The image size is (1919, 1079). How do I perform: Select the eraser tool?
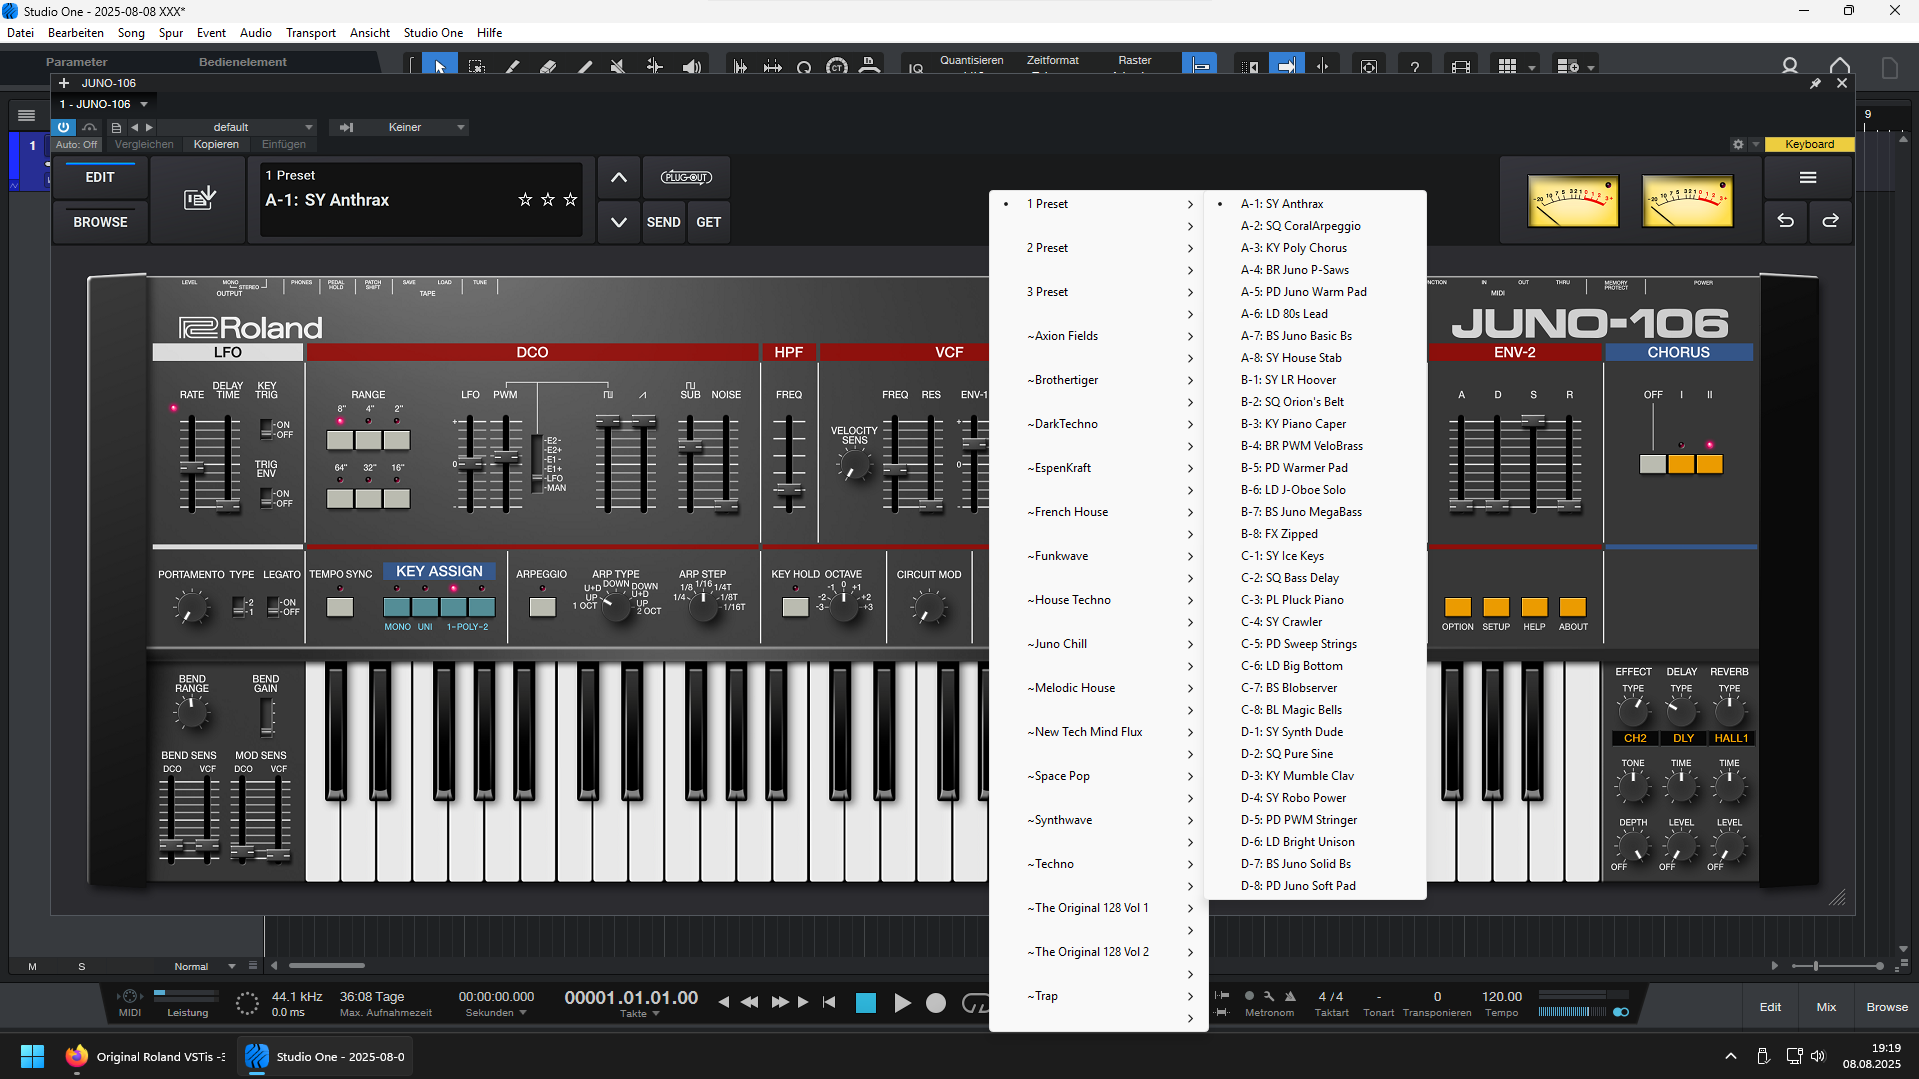point(548,66)
